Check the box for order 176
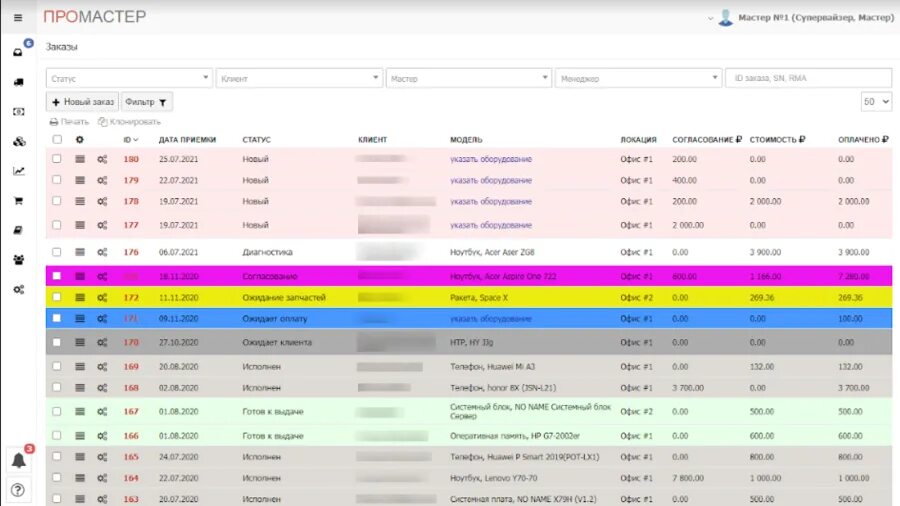Screen dimensions: 900x506 click(x=57, y=252)
